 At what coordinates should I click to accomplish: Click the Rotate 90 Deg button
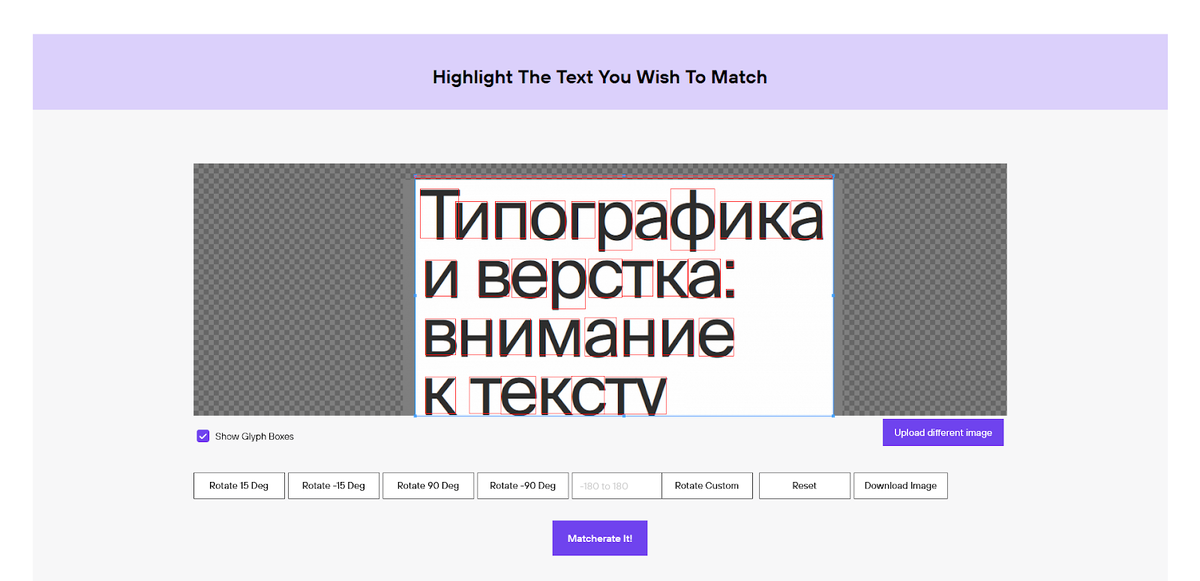tap(428, 486)
